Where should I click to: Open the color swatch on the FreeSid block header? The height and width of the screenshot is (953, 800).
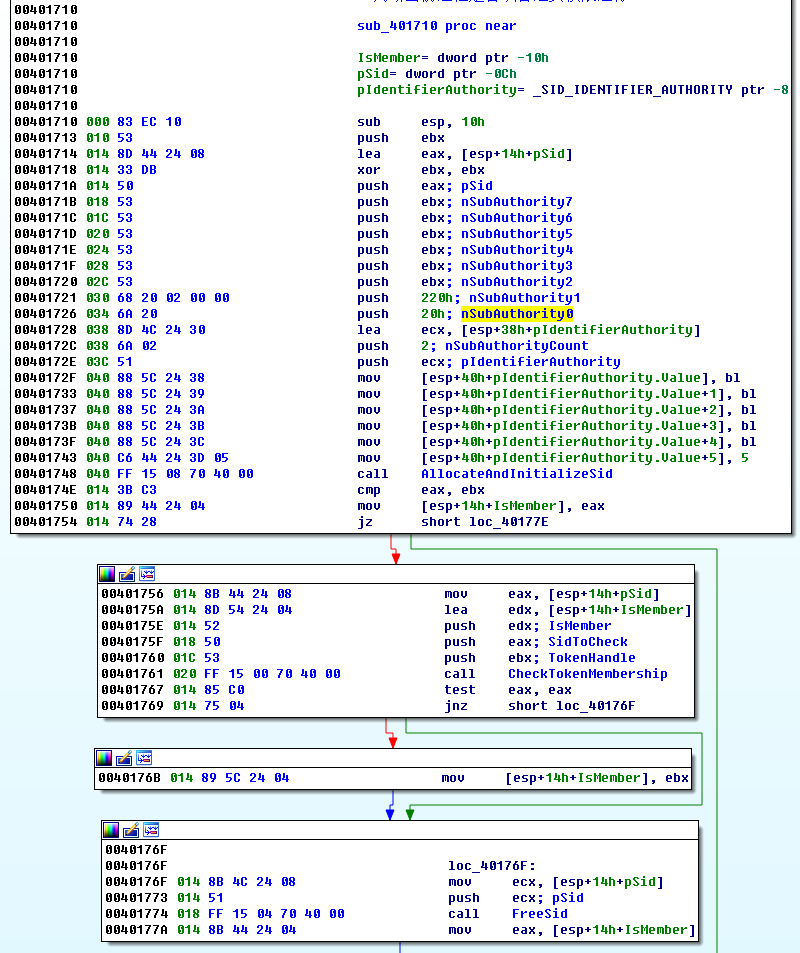click(111, 830)
